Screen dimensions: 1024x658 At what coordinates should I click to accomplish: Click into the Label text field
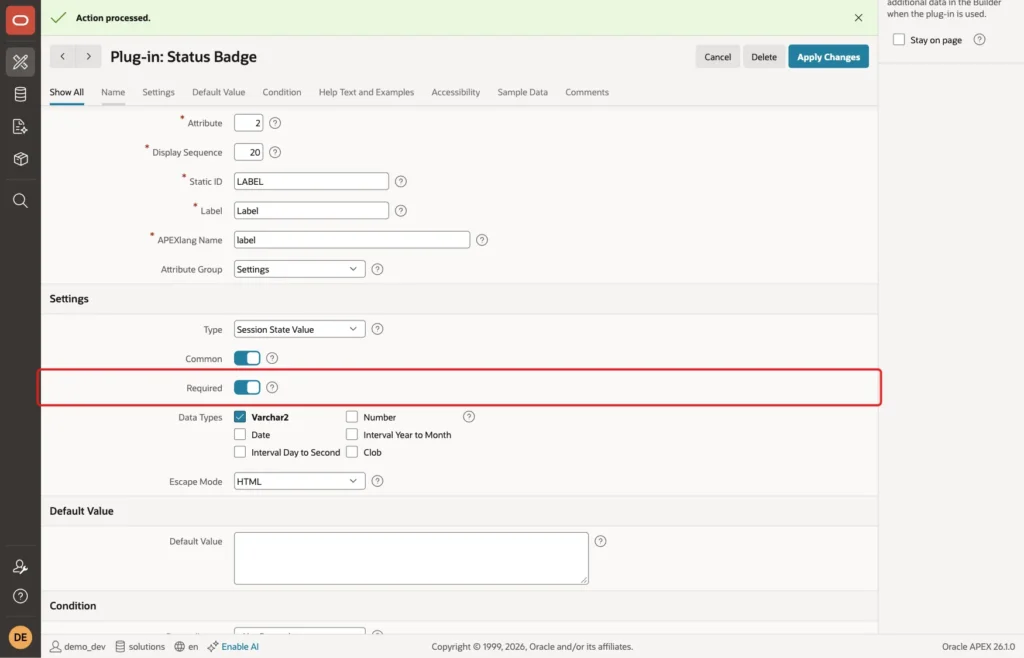(312, 211)
